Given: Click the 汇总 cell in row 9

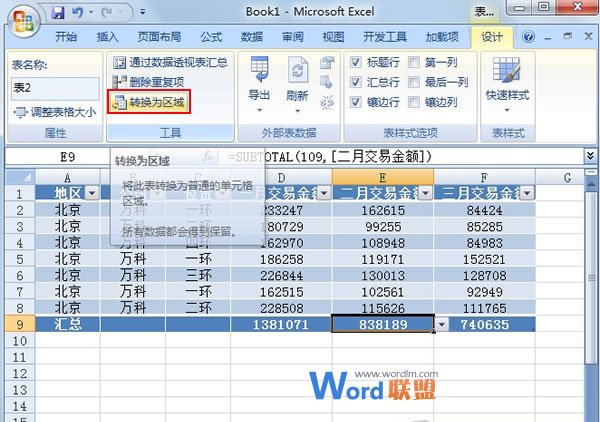Looking at the screenshot, I should 67,324.
